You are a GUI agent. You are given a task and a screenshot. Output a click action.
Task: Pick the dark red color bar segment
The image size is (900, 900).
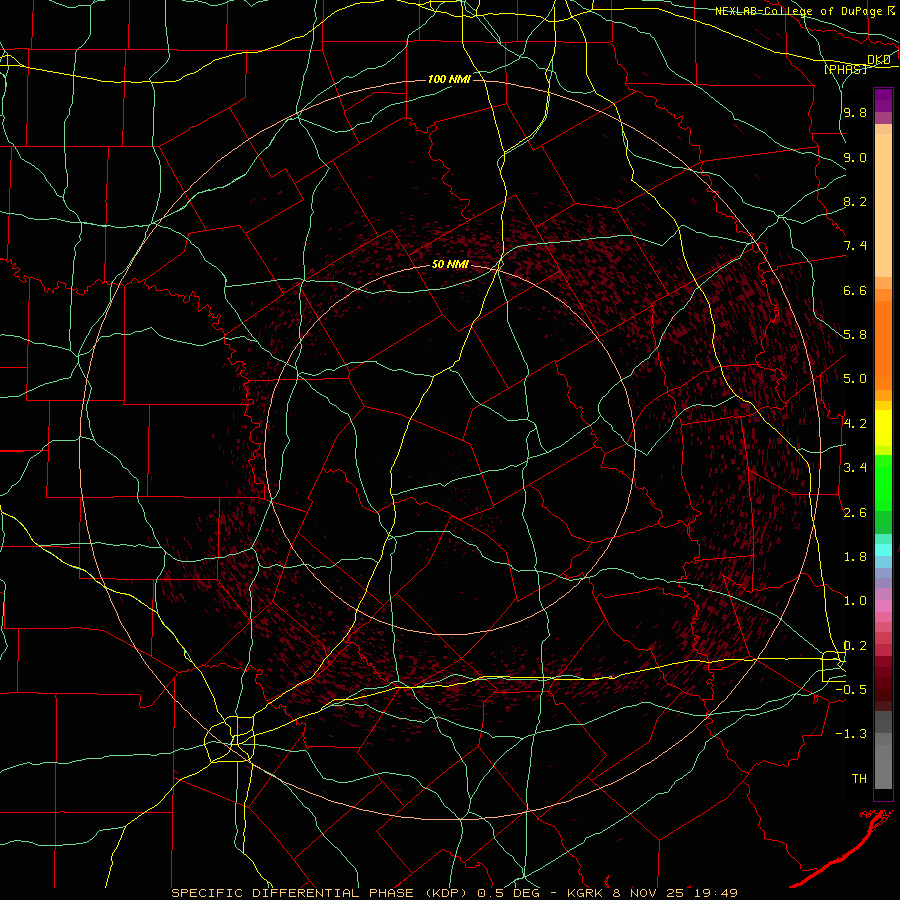[x=883, y=677]
